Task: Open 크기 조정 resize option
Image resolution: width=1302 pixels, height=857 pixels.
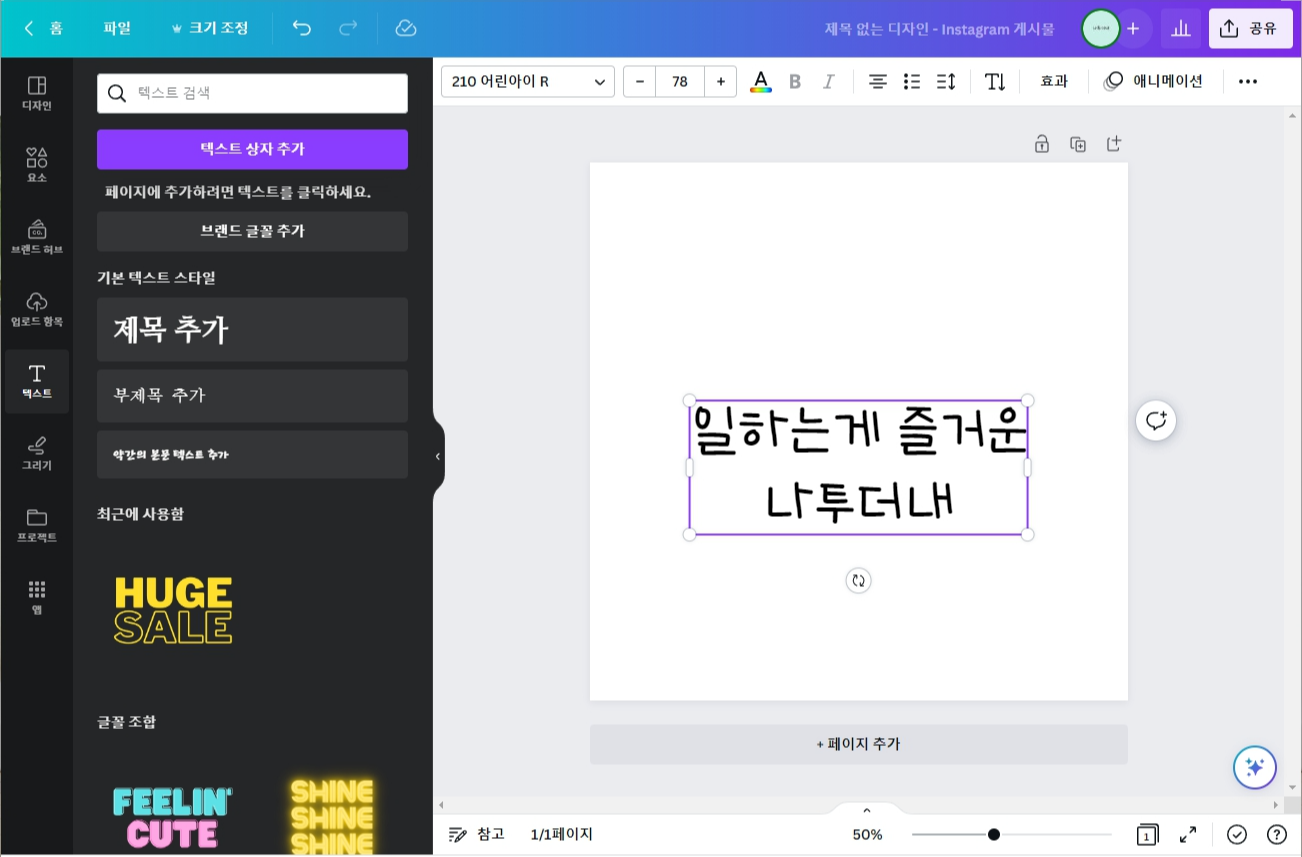Action: tap(209, 28)
